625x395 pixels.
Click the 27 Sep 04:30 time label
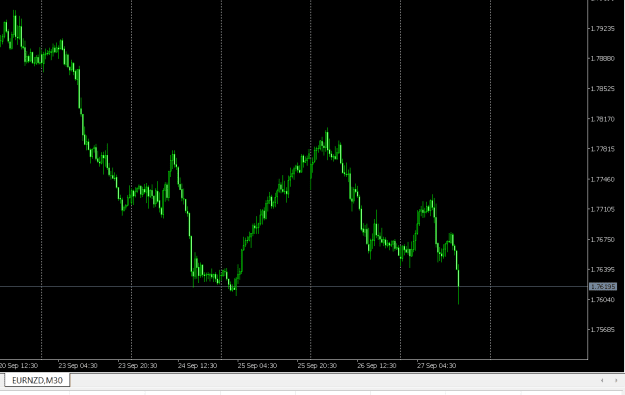coord(436,366)
